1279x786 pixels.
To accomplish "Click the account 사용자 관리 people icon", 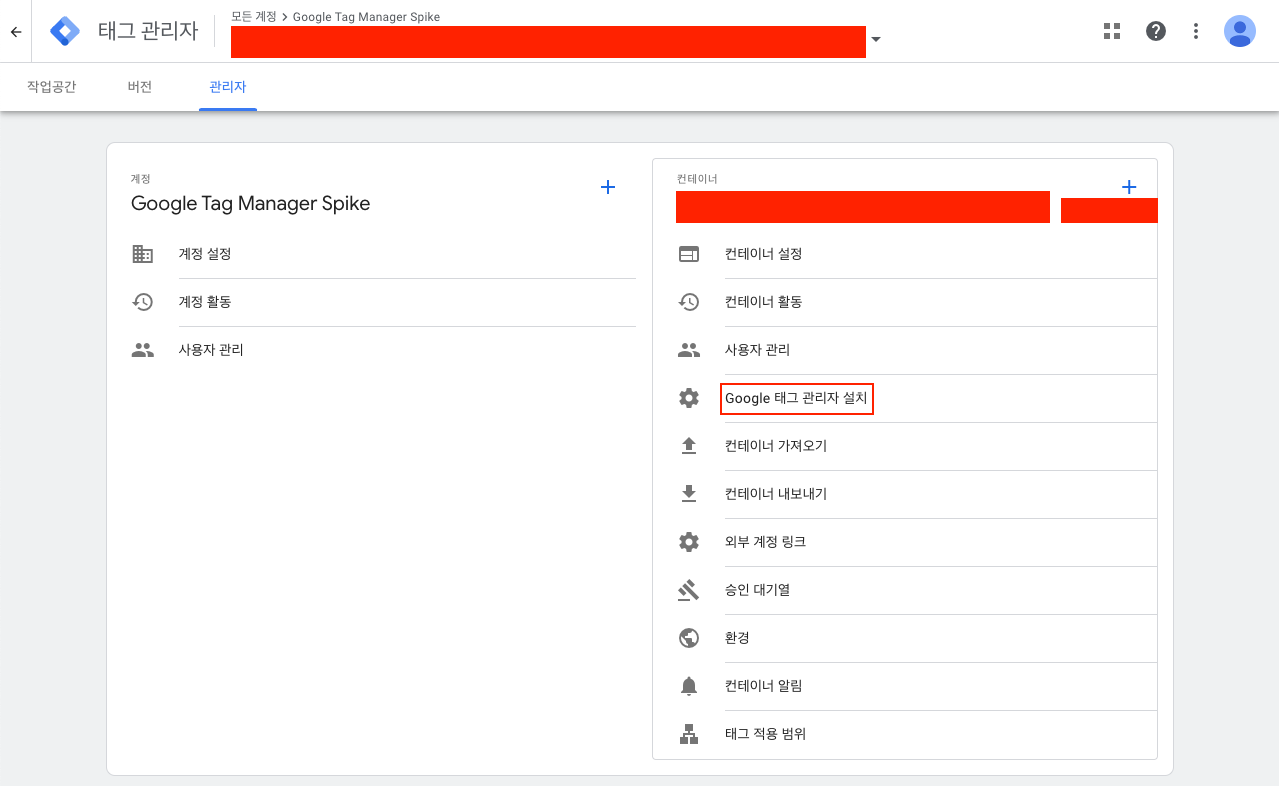I will [x=143, y=350].
